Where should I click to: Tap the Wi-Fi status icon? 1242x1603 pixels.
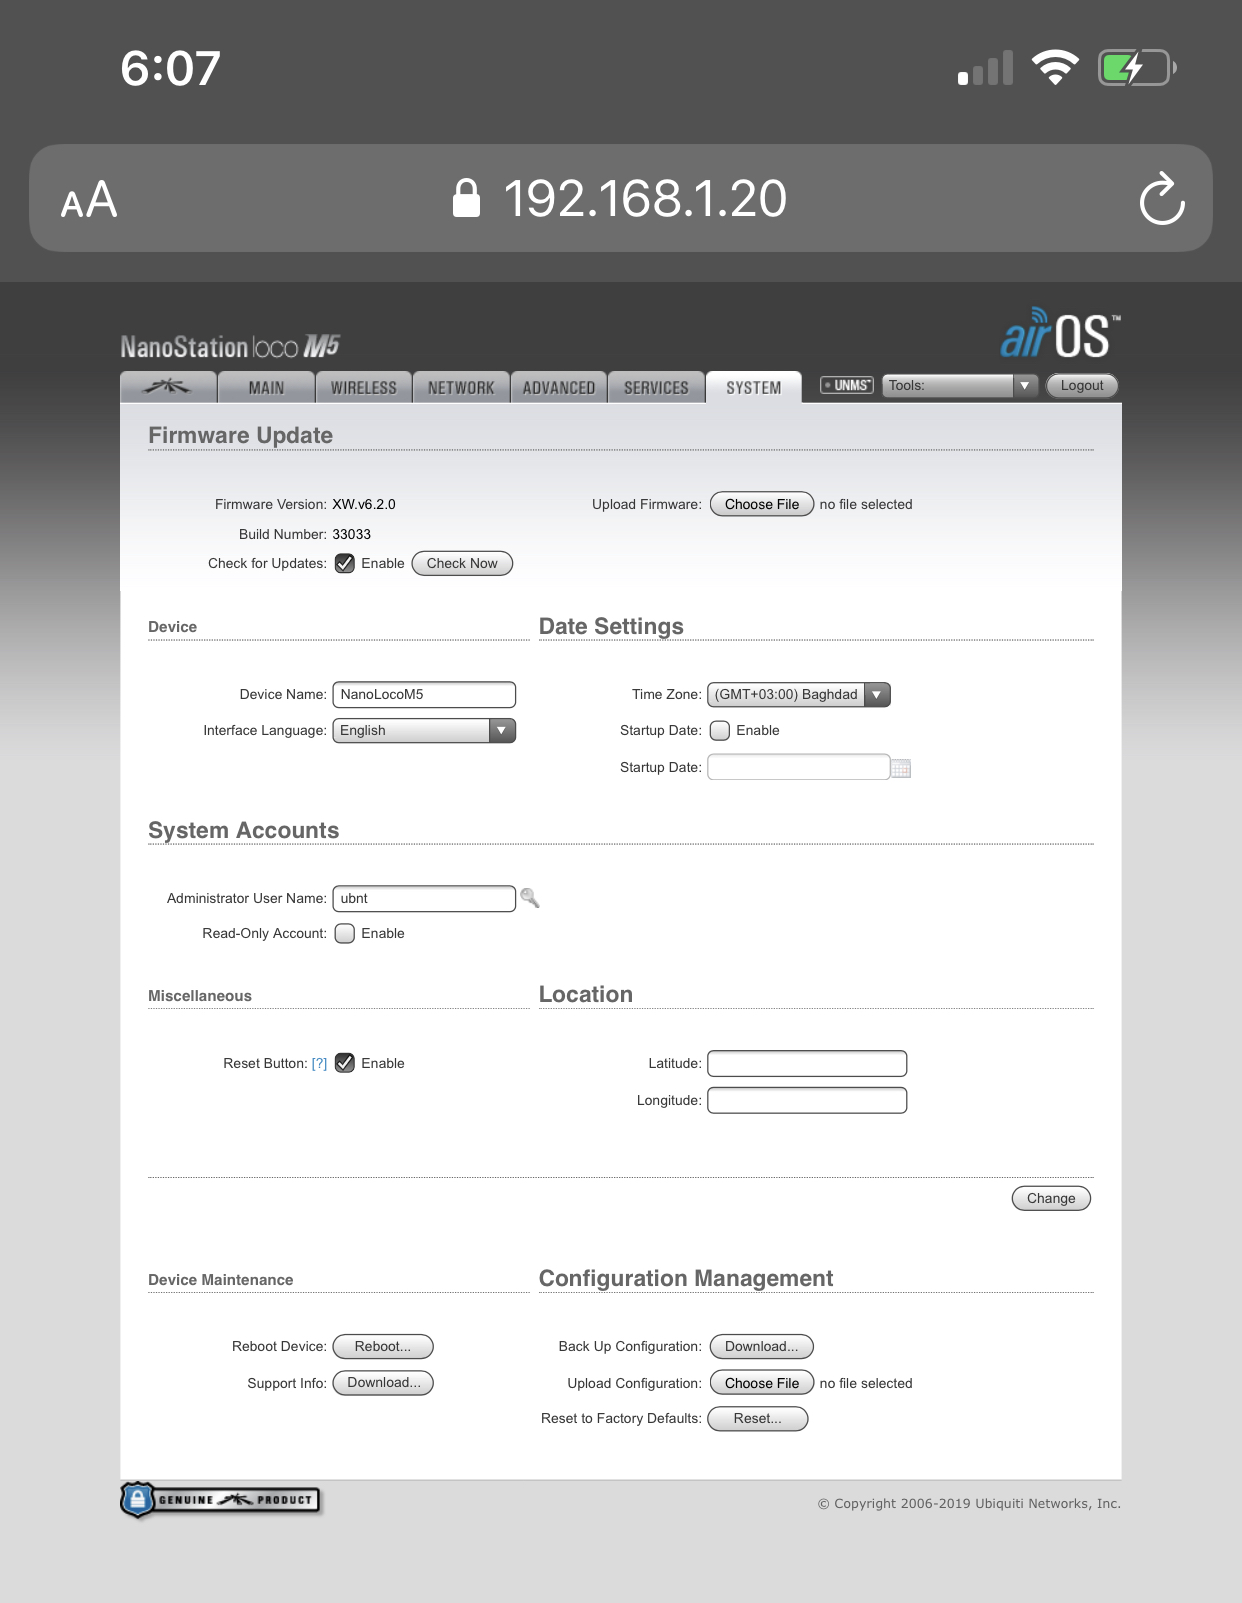pyautogui.click(x=1055, y=67)
